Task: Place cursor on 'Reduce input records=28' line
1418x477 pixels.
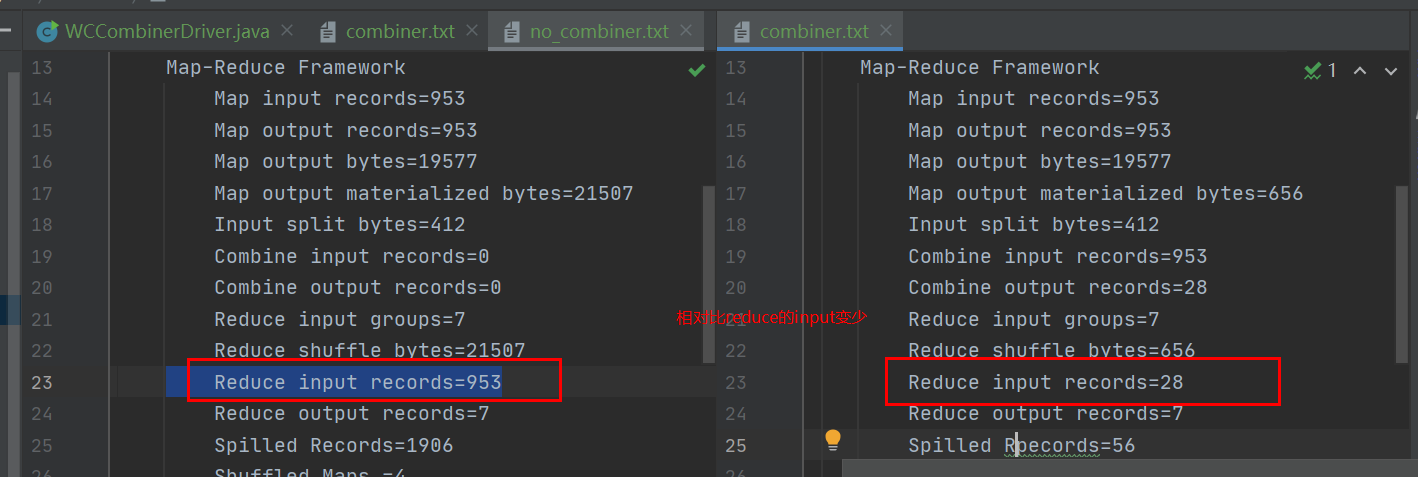Action: pyautogui.click(x=1046, y=383)
